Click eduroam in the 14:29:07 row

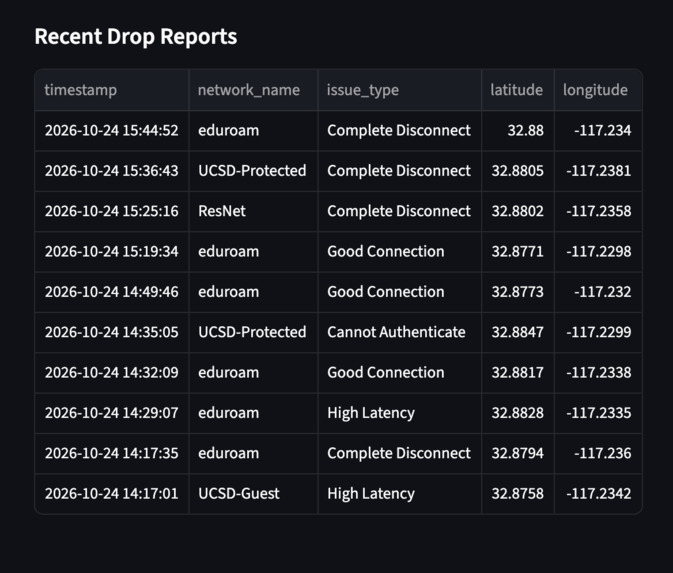tap(253, 413)
